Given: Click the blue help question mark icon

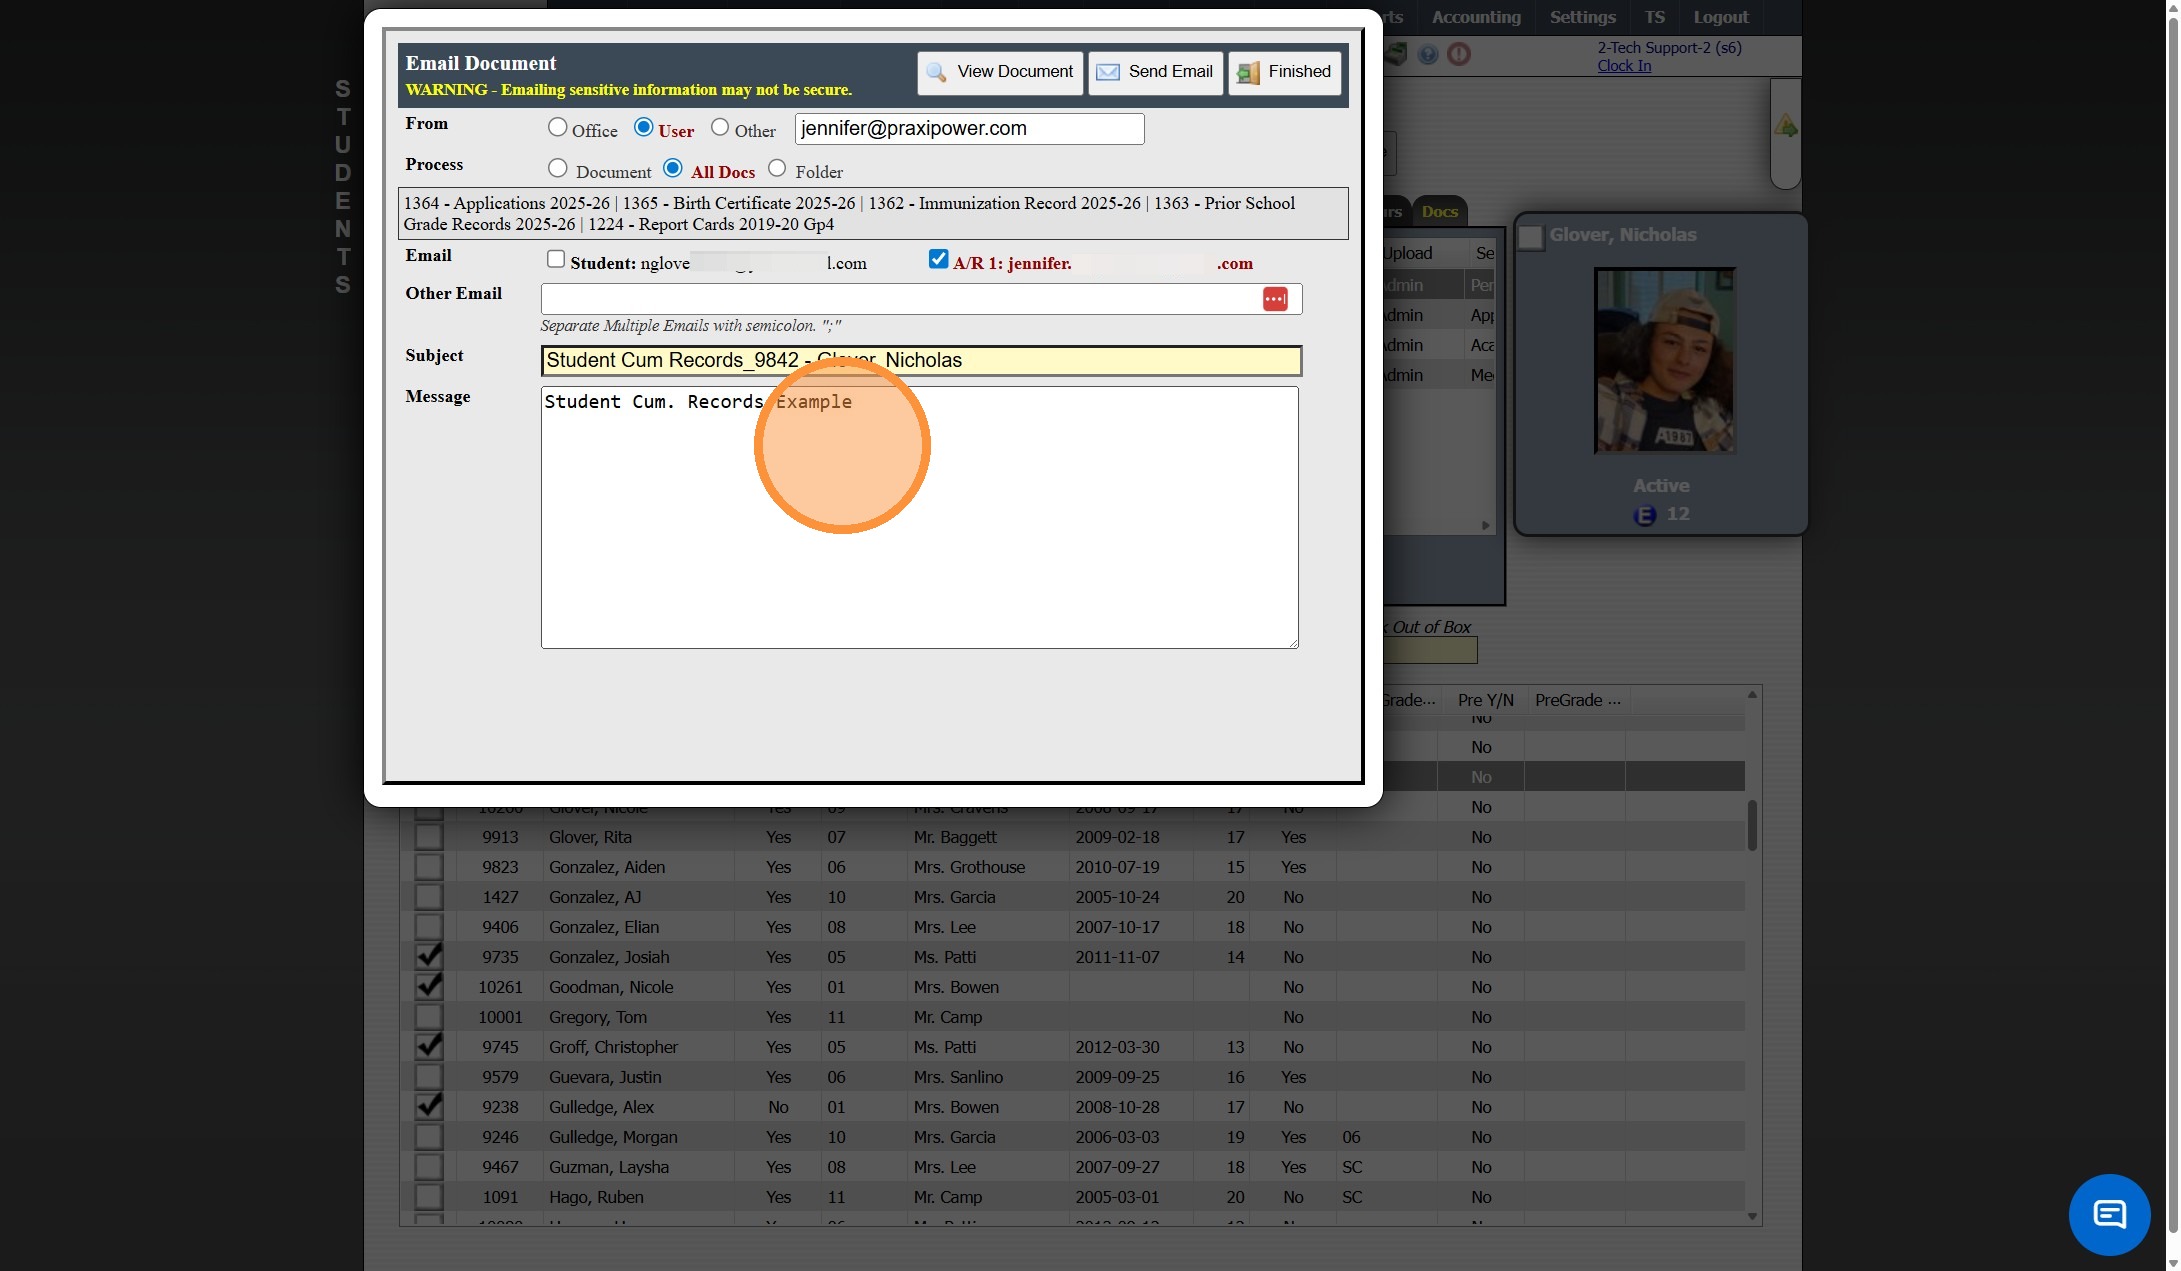Looking at the screenshot, I should click(1428, 55).
